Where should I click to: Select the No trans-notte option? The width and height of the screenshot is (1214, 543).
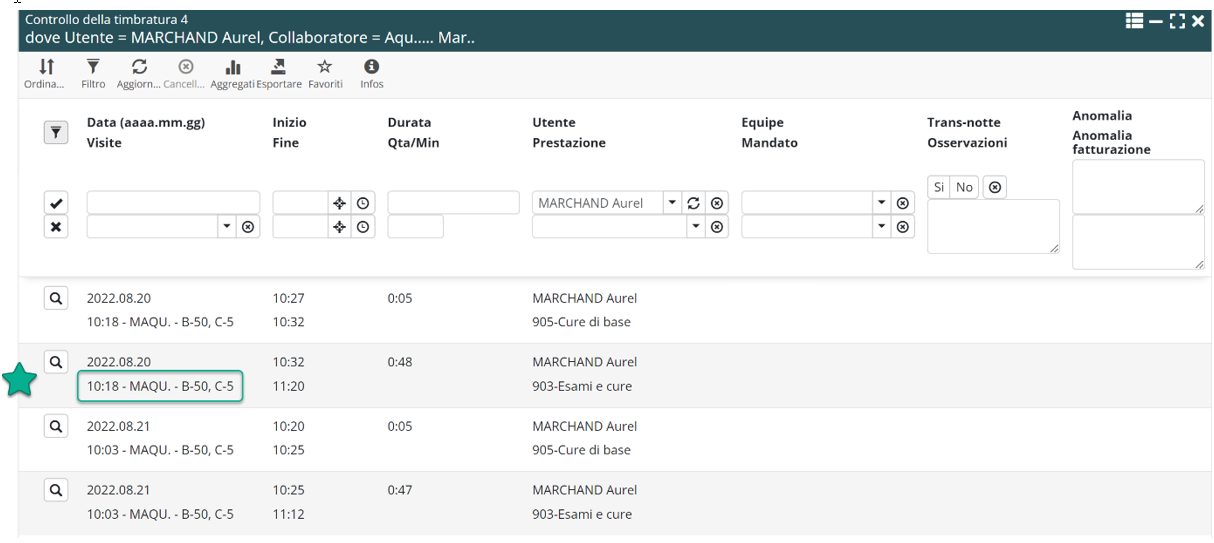coord(964,187)
